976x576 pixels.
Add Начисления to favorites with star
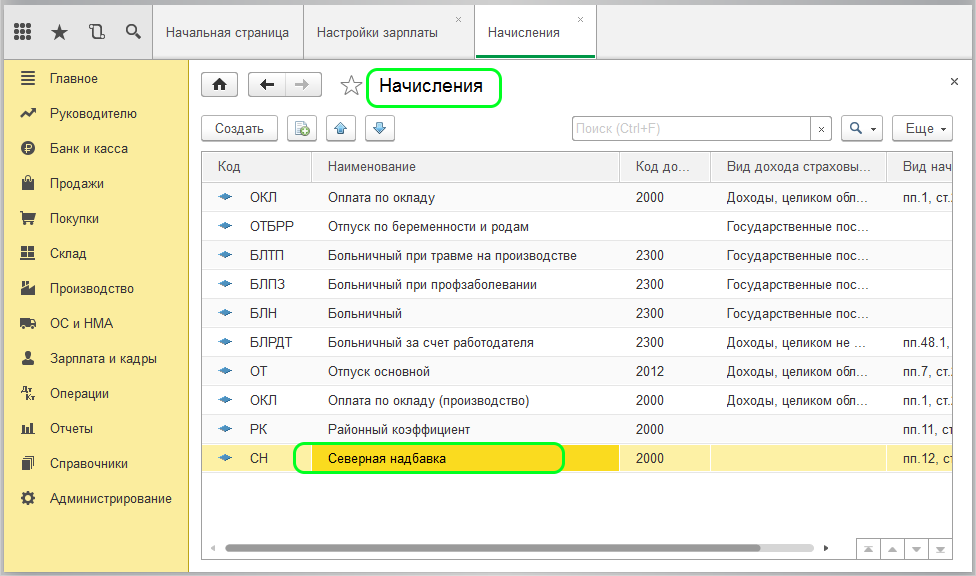[x=351, y=86]
